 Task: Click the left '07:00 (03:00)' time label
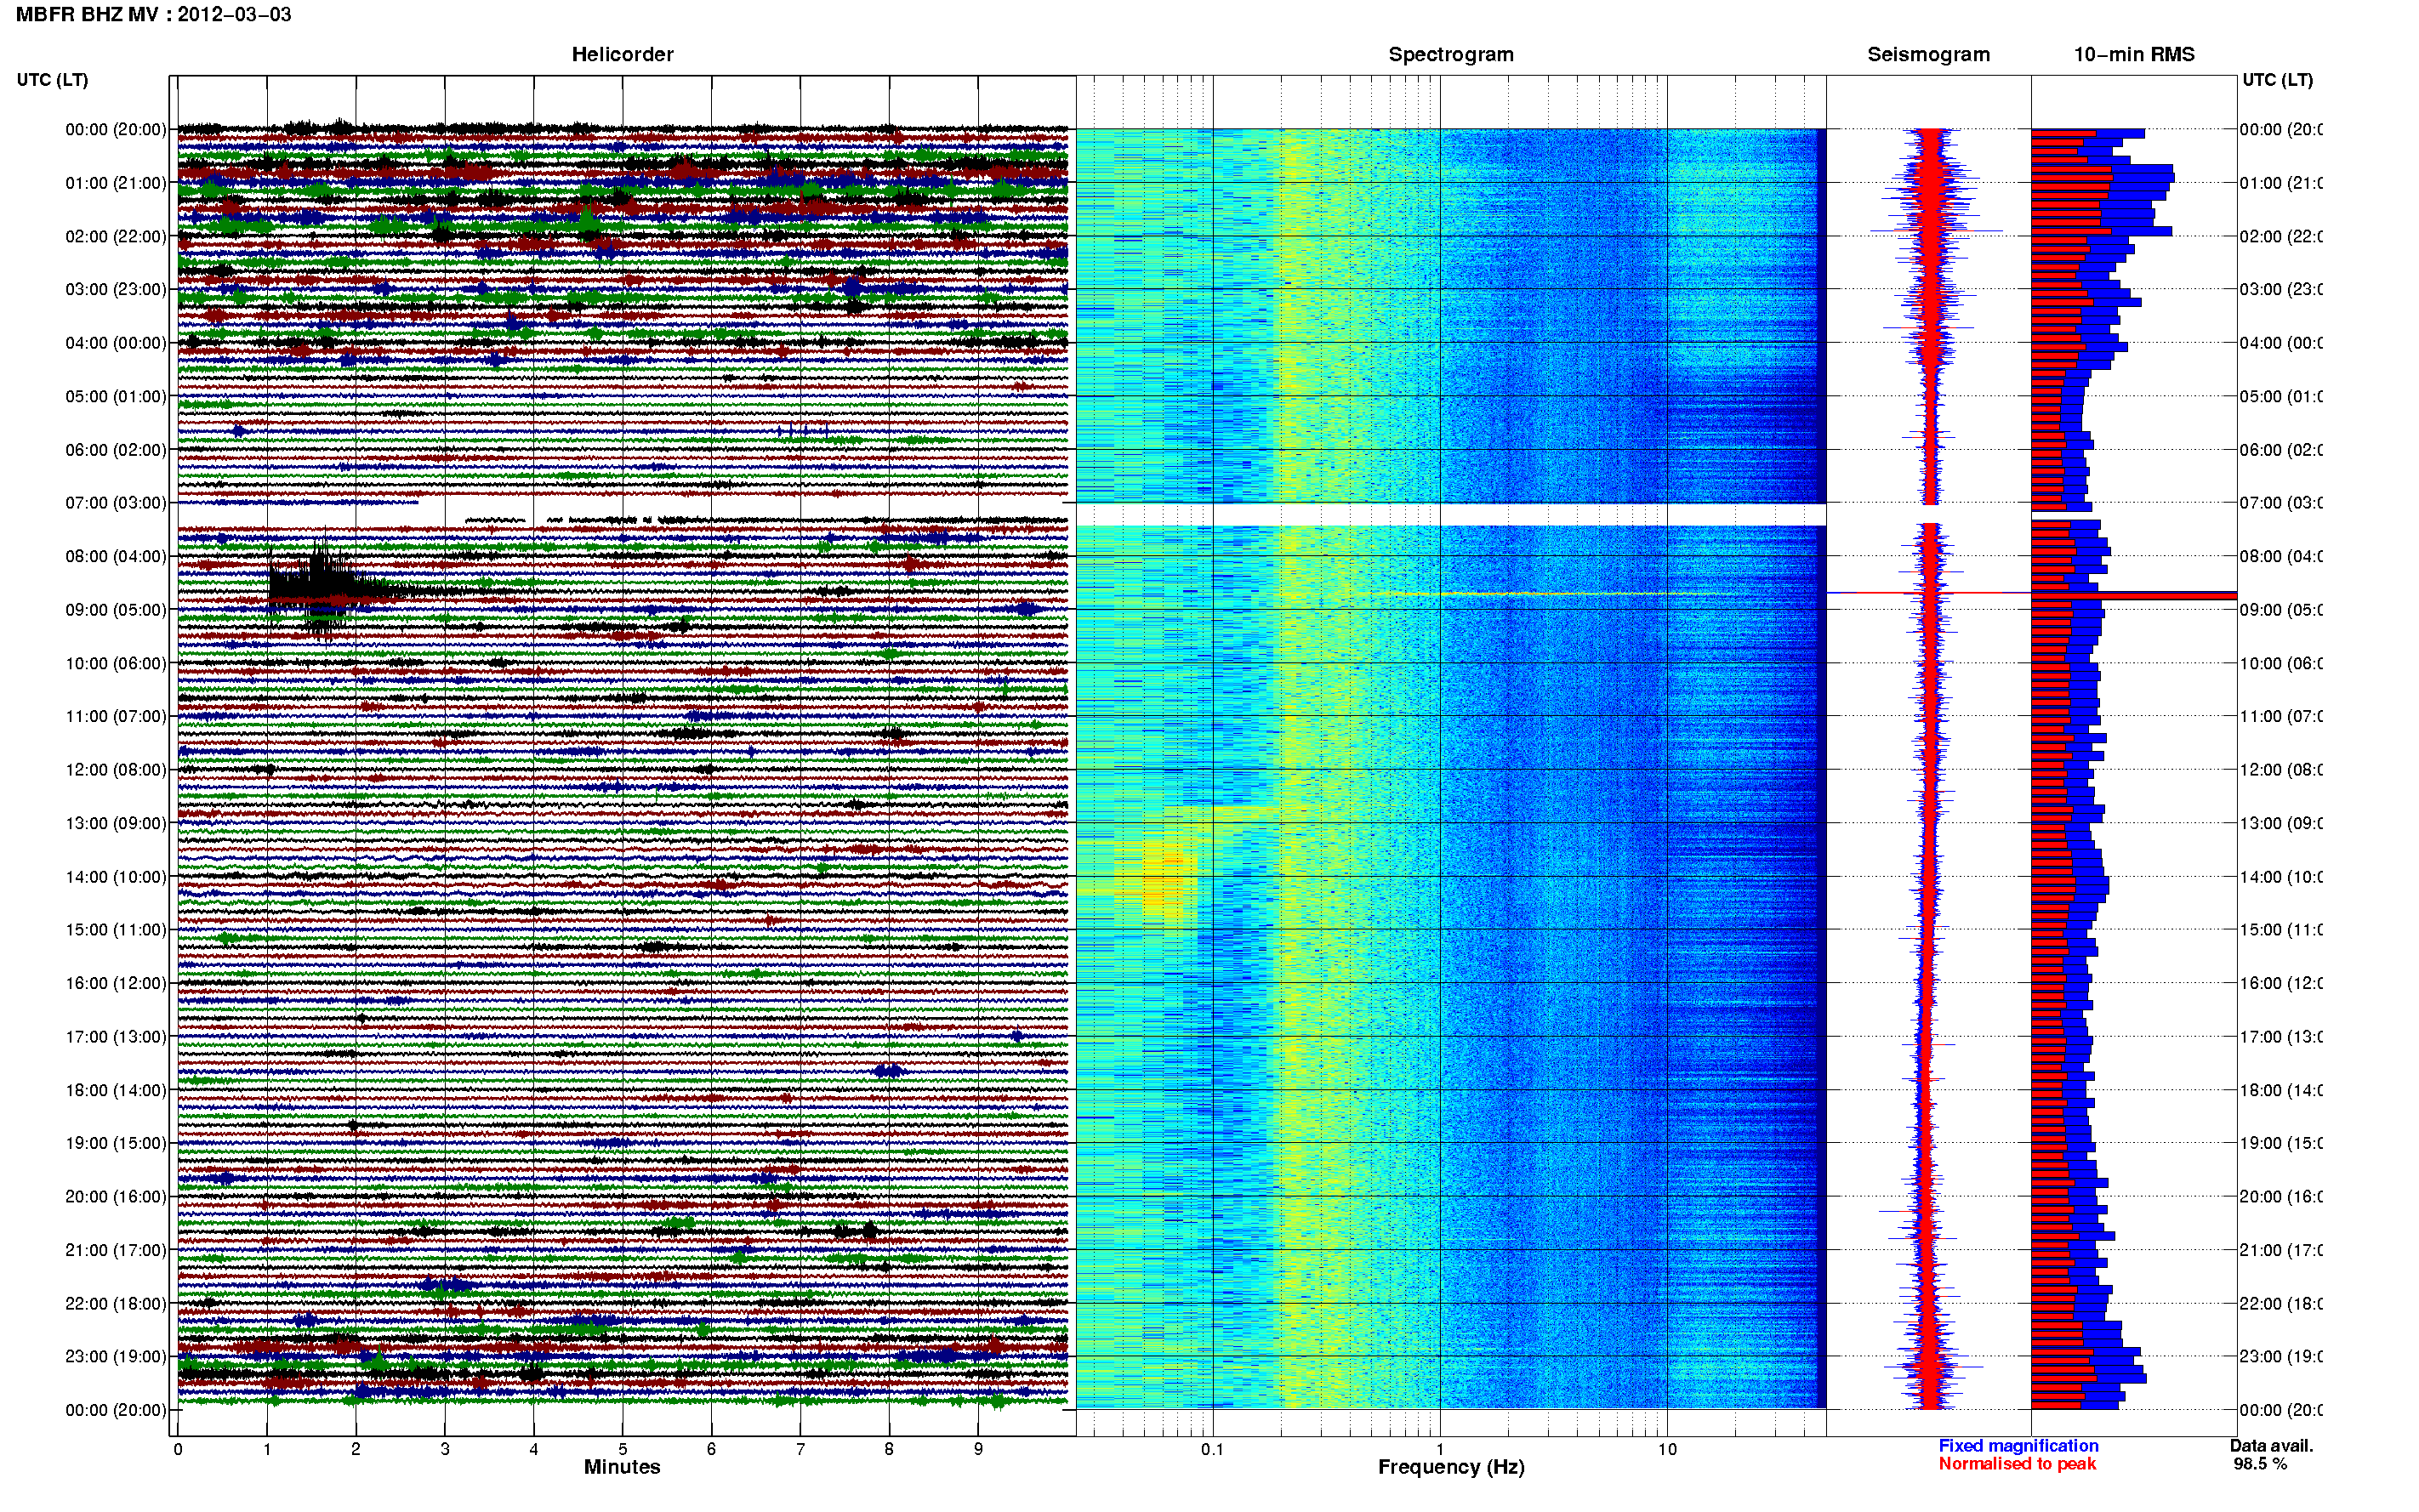116,503
